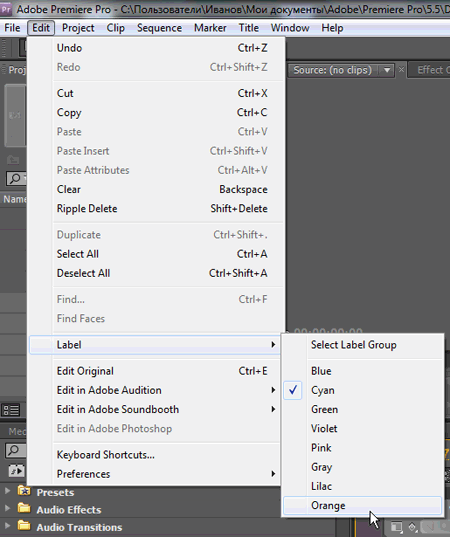This screenshot has width=450, height=537.
Task: Expand the Presets folder
Action: point(7,491)
